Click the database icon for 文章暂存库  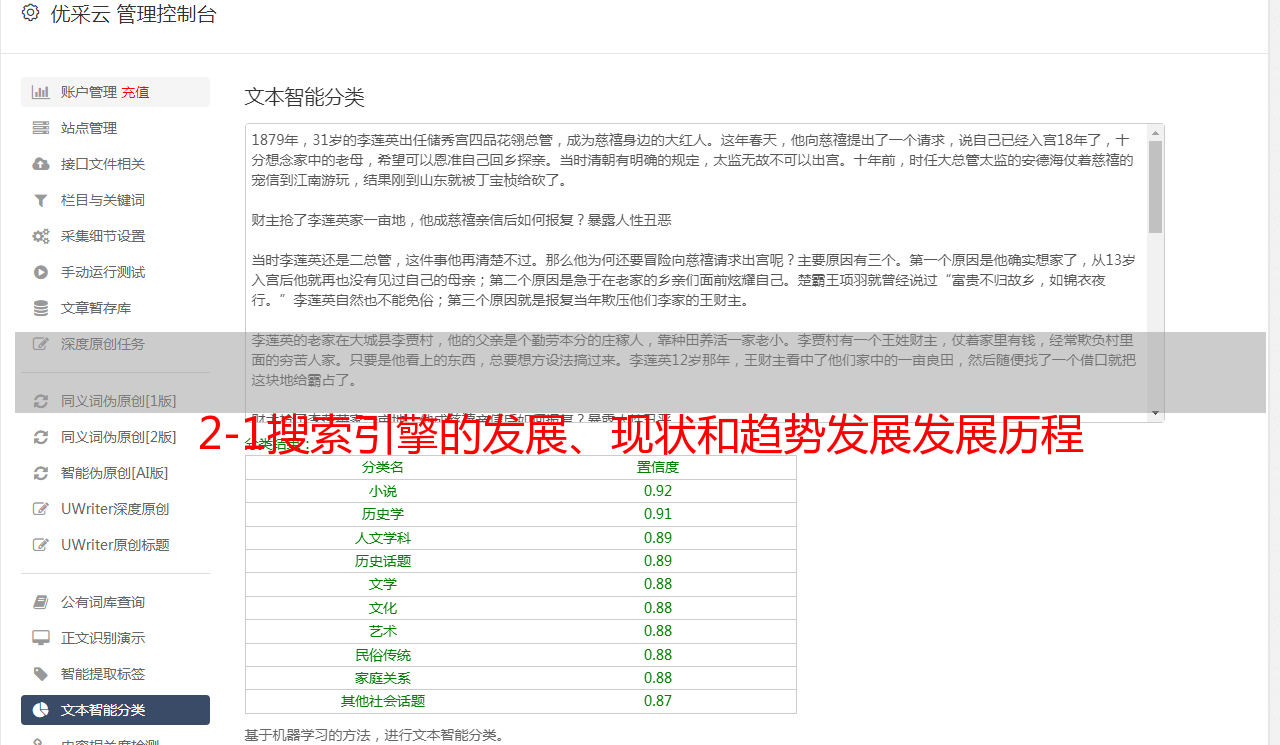41,308
